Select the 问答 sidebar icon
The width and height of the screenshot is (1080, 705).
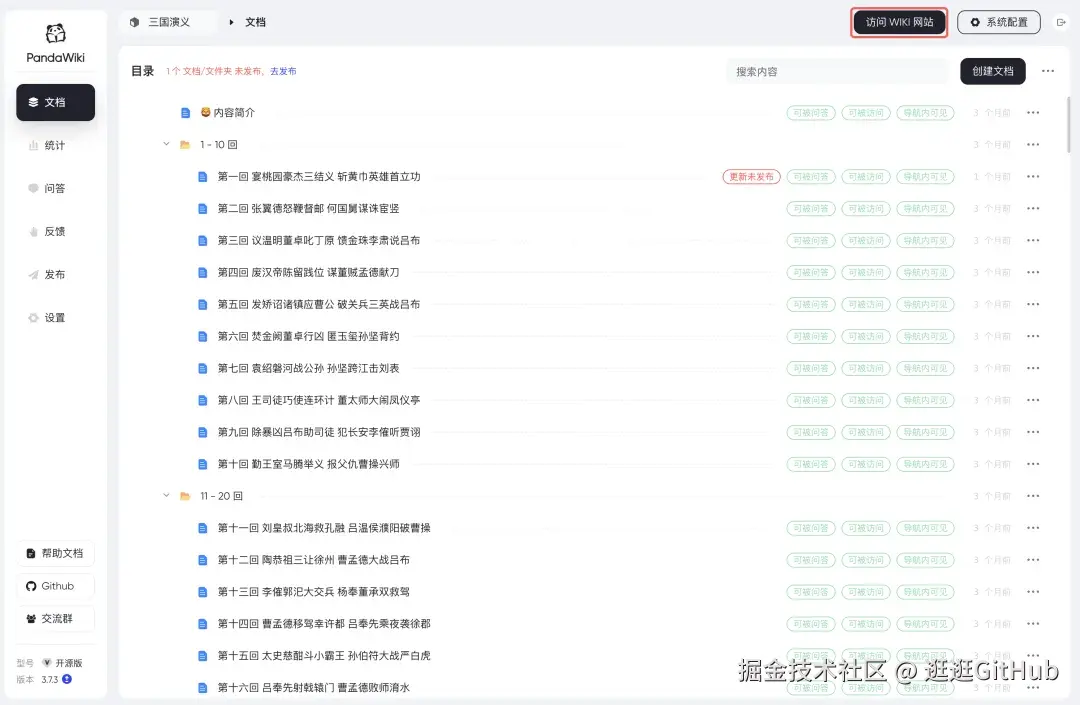[55, 188]
